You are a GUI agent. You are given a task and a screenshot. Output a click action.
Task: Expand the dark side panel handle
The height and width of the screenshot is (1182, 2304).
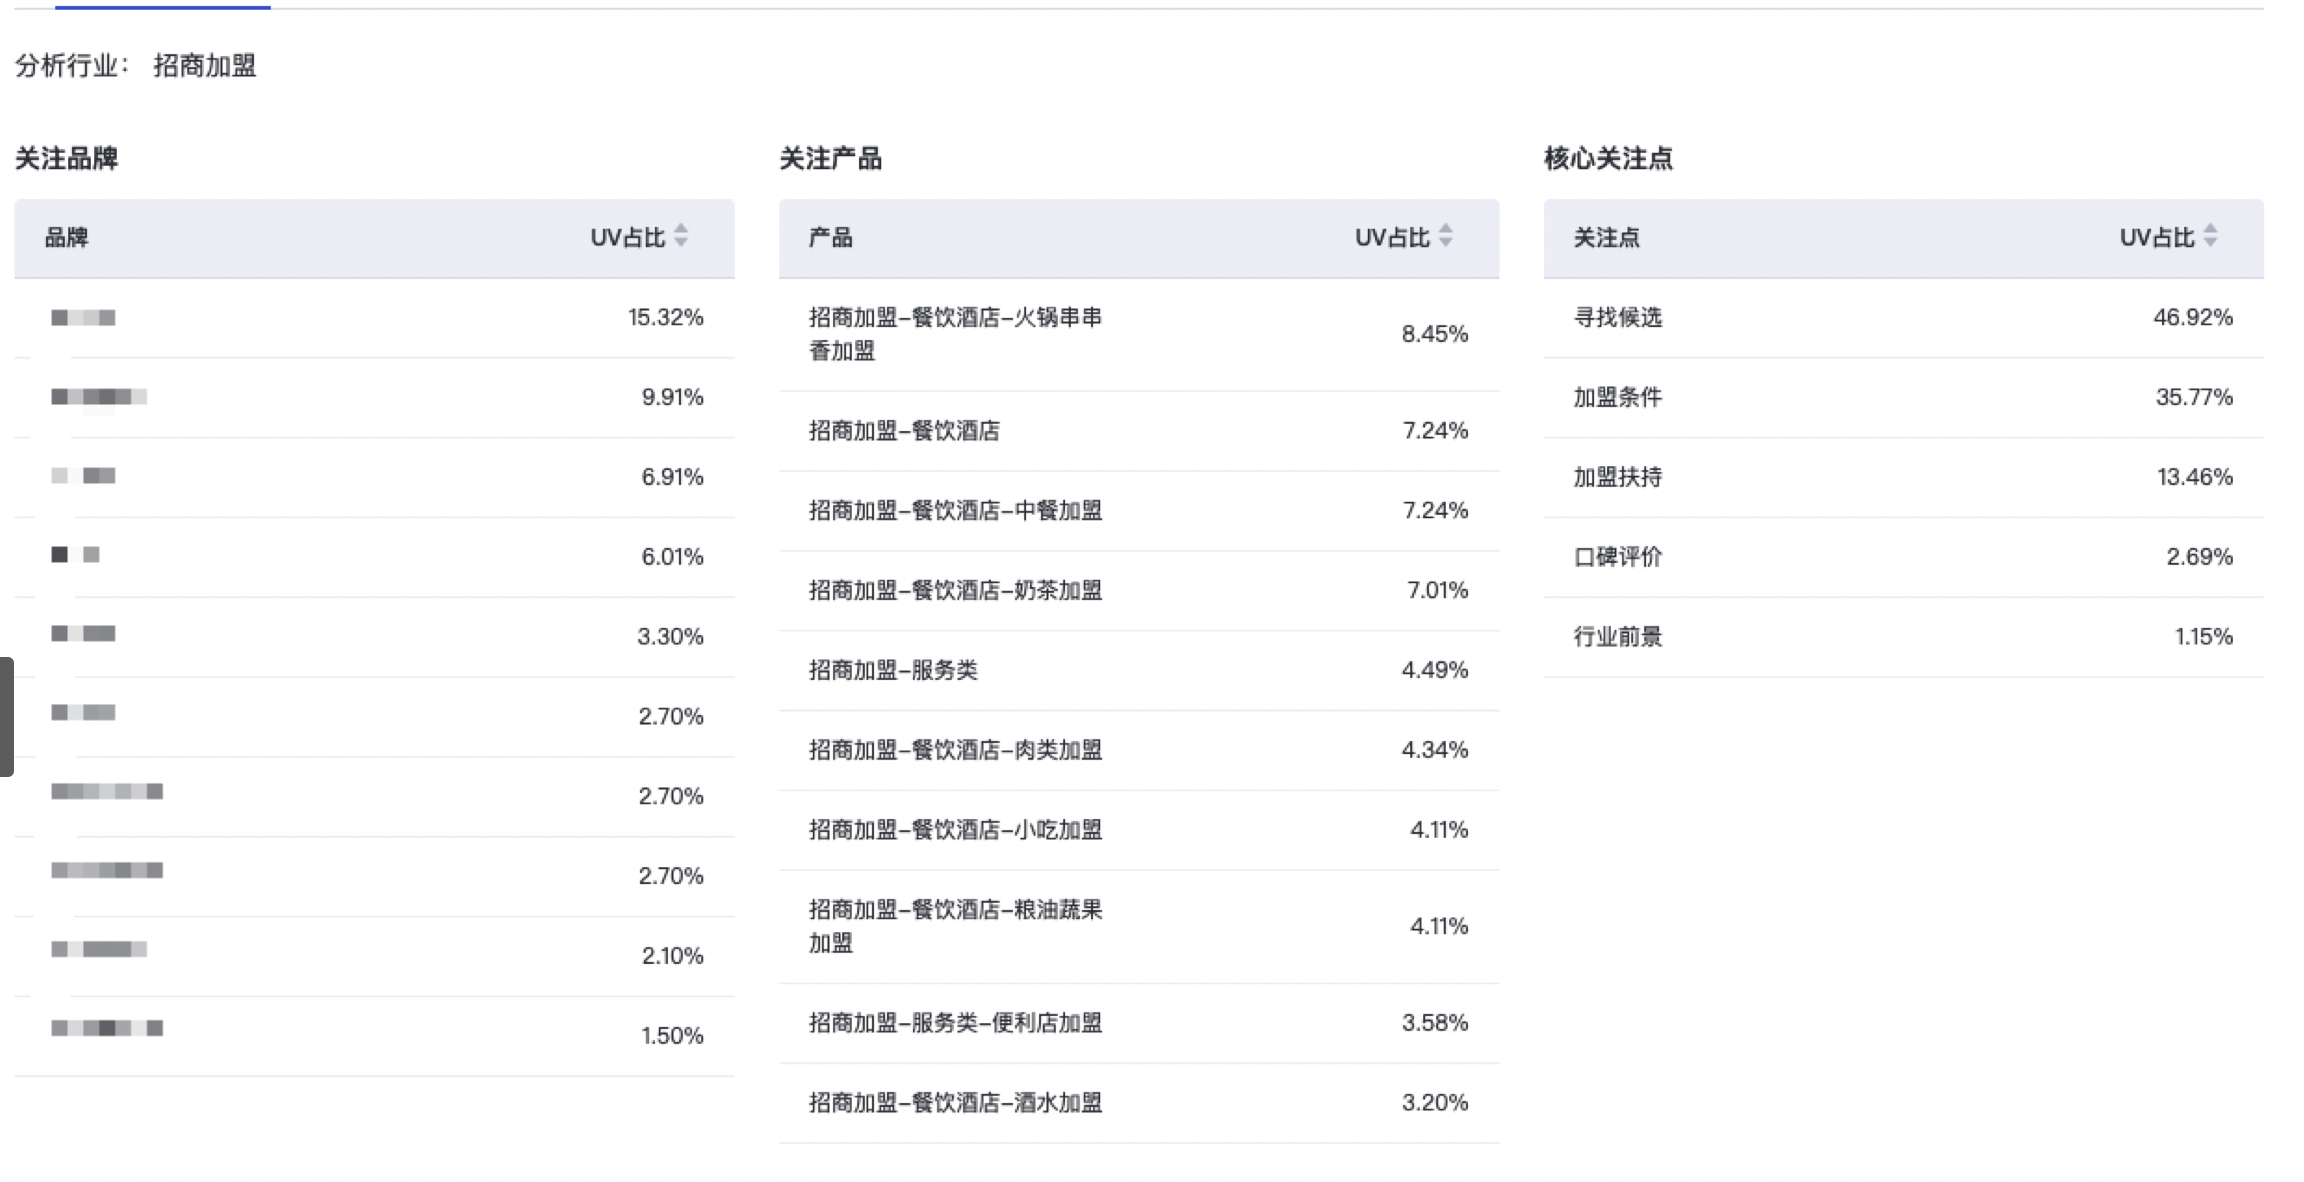point(6,716)
